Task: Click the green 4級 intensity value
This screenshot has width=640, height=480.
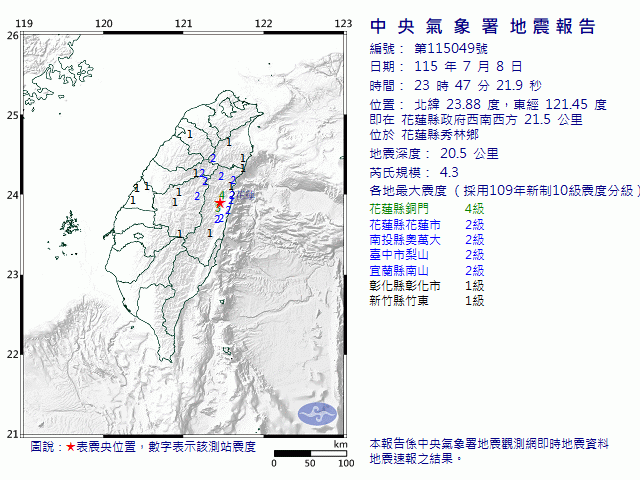Action: pos(475,209)
